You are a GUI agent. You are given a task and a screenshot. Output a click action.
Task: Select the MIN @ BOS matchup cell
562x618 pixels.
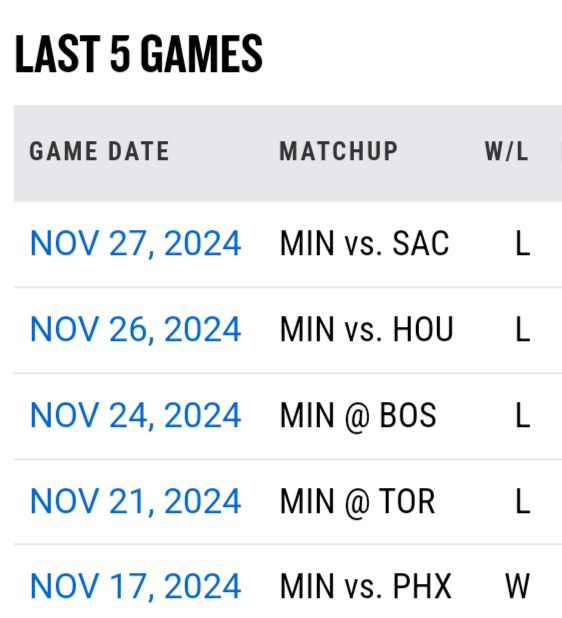coord(358,415)
